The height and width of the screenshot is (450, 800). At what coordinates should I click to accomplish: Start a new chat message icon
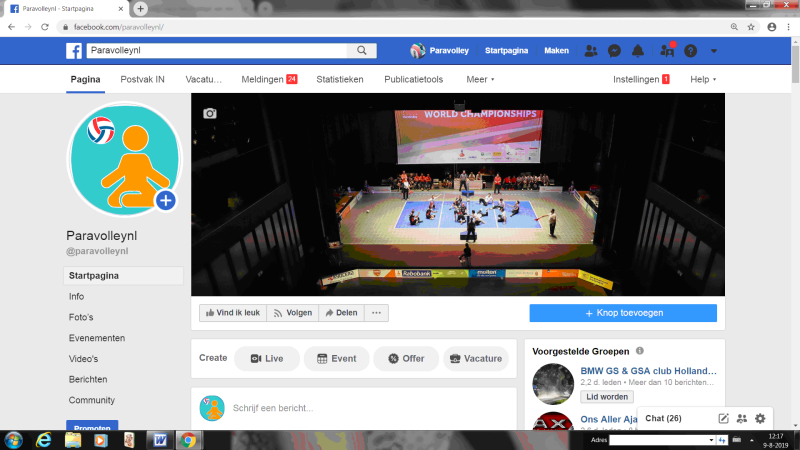point(723,418)
